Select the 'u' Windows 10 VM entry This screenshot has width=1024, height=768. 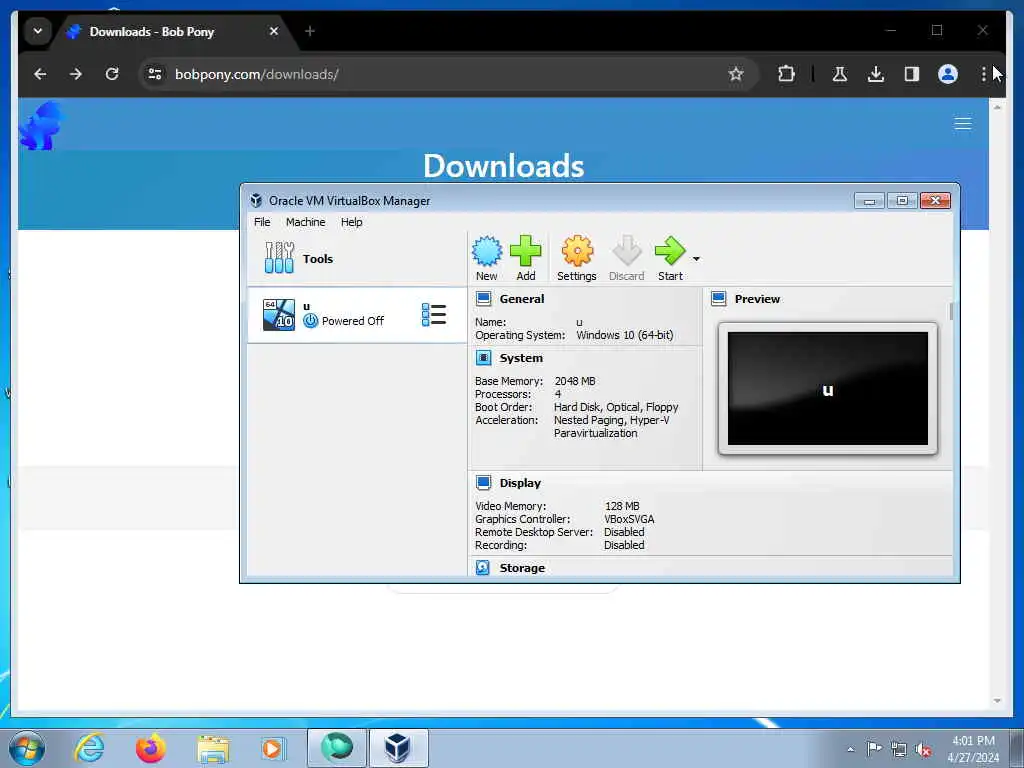coord(357,315)
